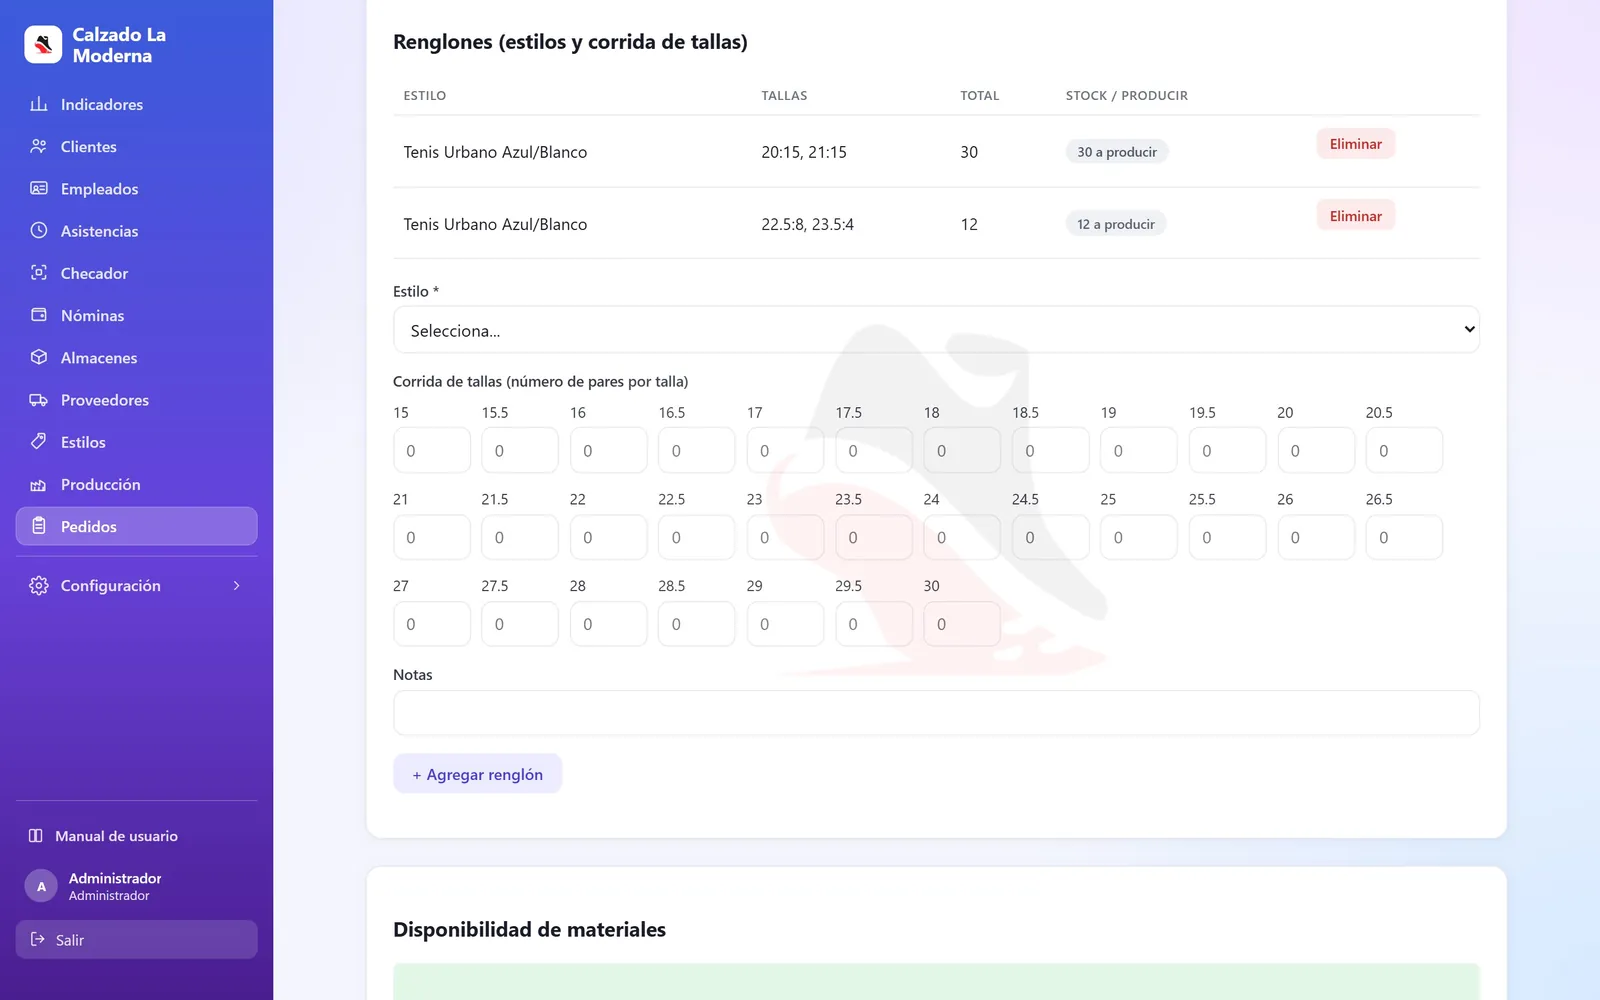
Task: Focus the size 15 pairs field
Action: pyautogui.click(x=432, y=450)
